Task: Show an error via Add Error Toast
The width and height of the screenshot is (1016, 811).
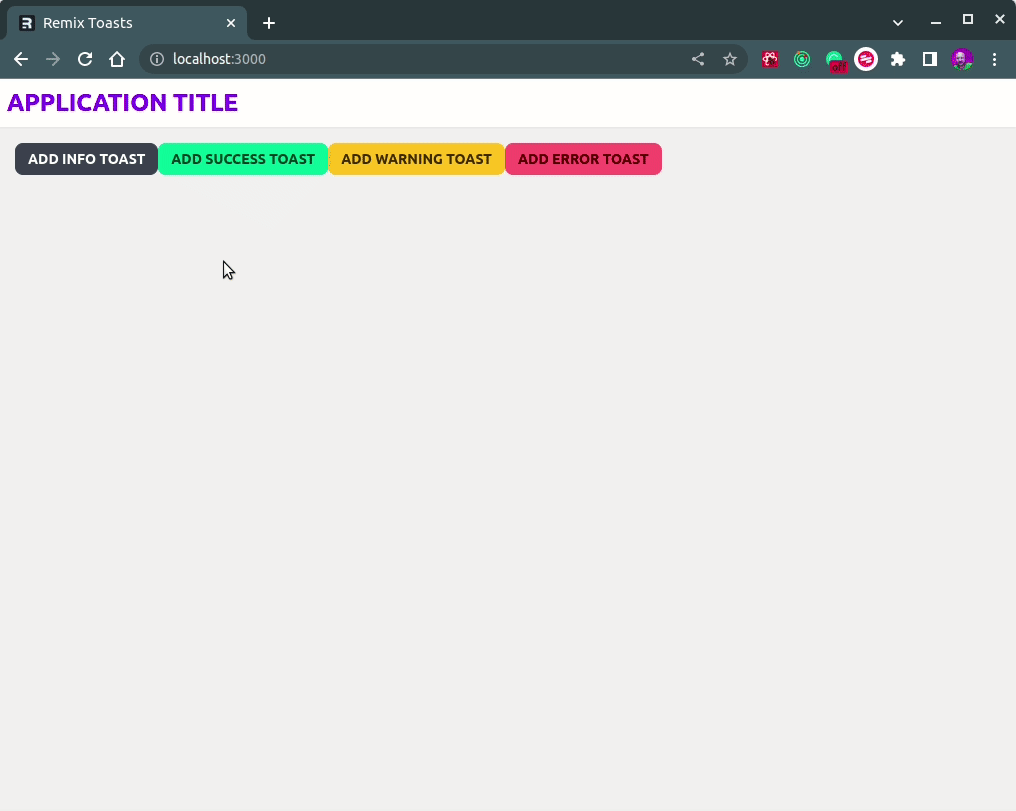Action: click(x=583, y=159)
